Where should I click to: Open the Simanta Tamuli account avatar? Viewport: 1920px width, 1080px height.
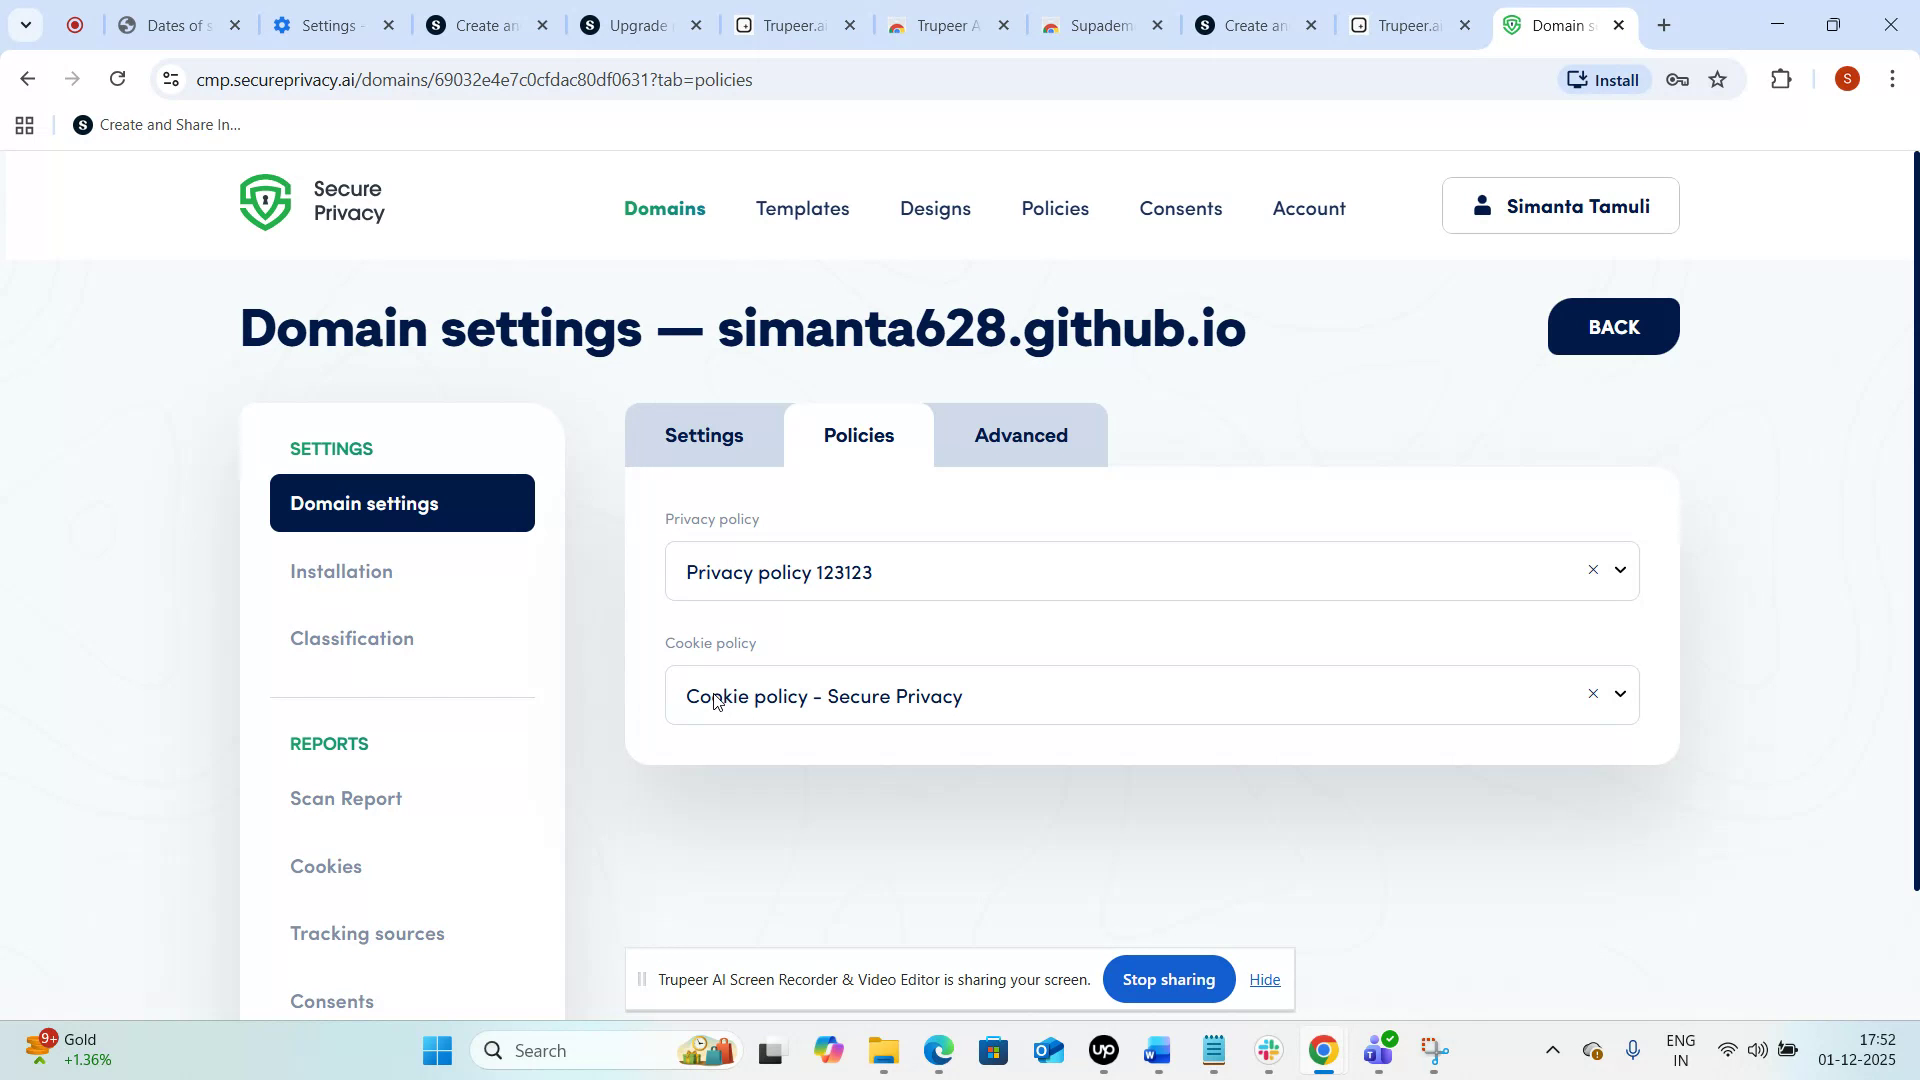tap(1483, 206)
